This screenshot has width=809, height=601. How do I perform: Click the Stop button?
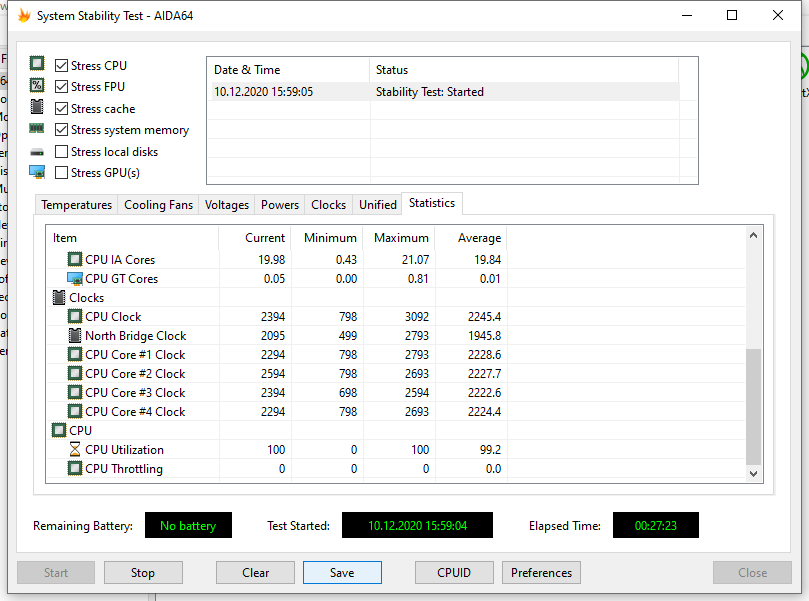[143, 573]
